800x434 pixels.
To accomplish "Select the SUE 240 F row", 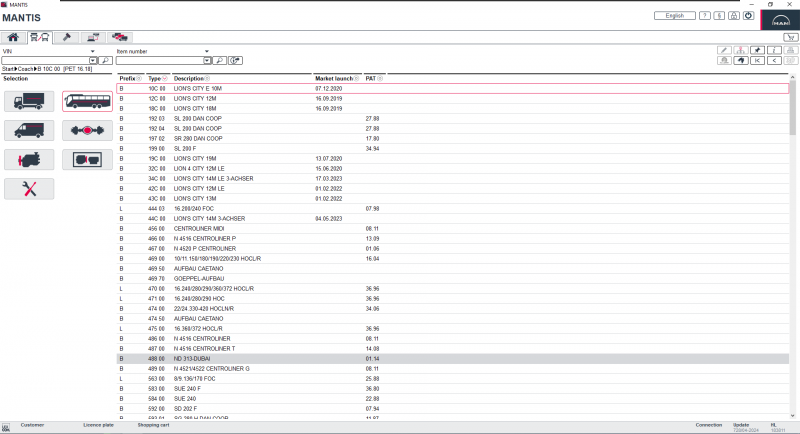I will tap(453, 389).
